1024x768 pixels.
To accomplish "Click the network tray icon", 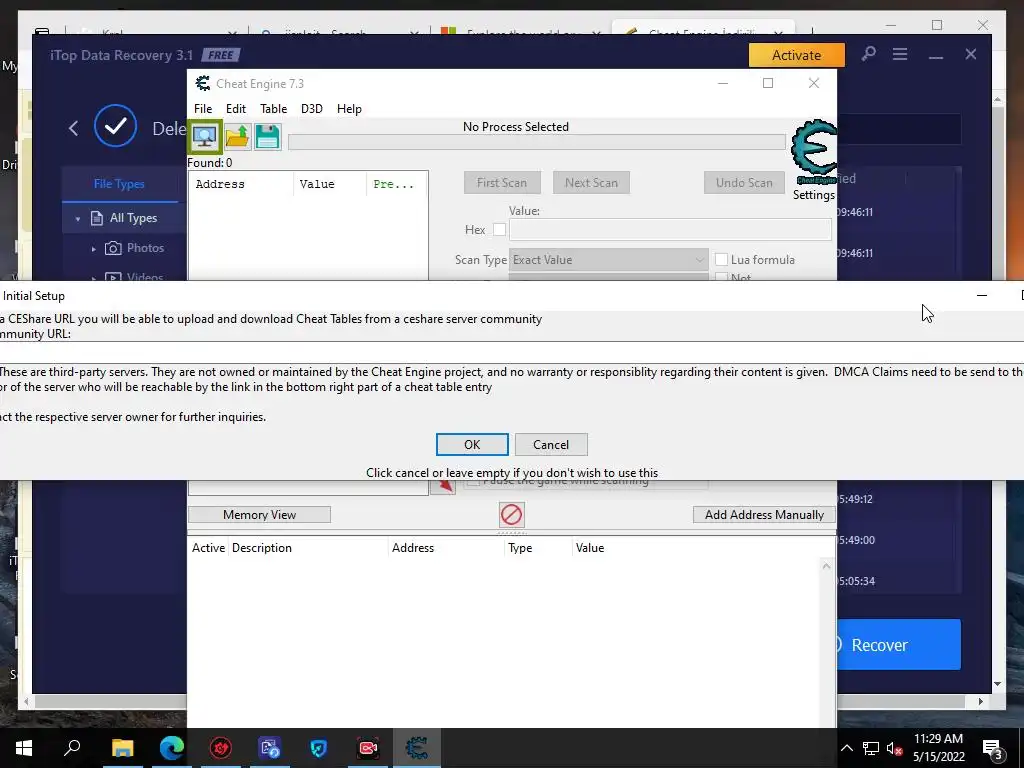I will pos(871,748).
